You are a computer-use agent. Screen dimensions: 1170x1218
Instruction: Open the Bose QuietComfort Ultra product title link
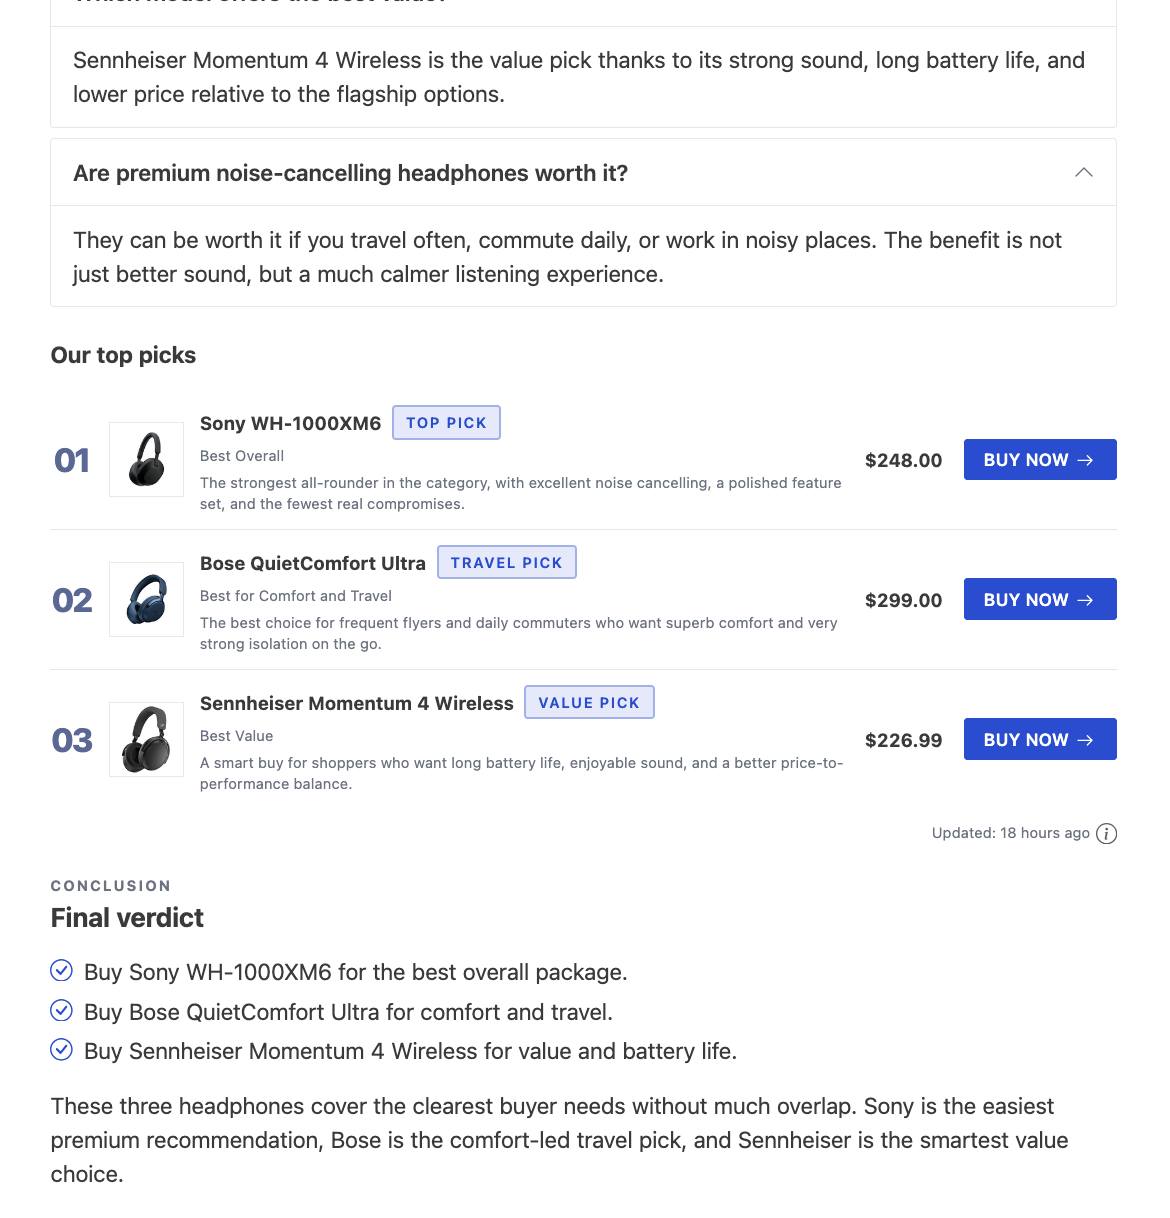click(x=312, y=563)
